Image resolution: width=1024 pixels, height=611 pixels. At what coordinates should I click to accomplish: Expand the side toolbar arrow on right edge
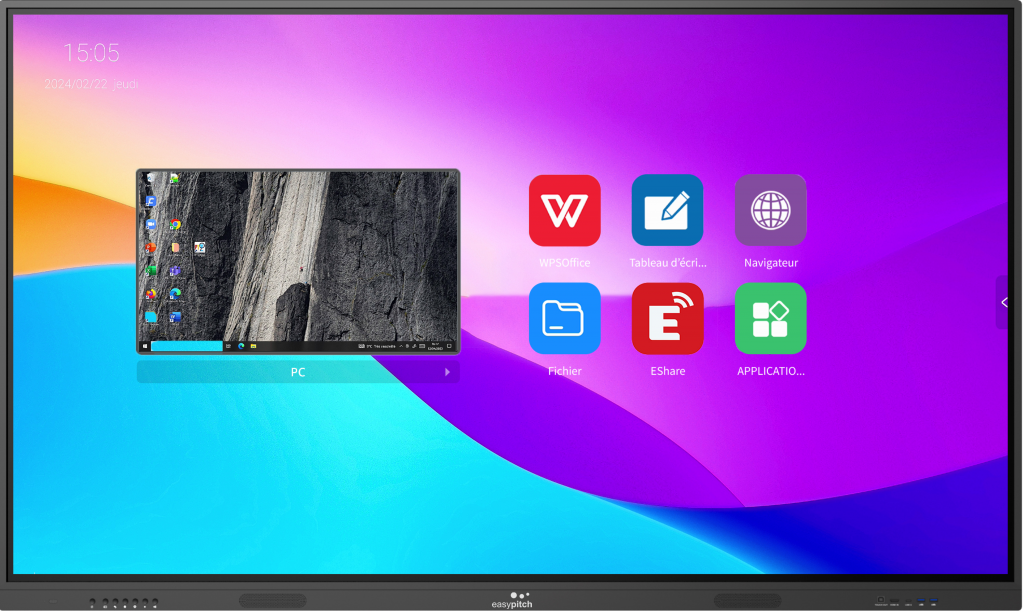click(x=1004, y=302)
